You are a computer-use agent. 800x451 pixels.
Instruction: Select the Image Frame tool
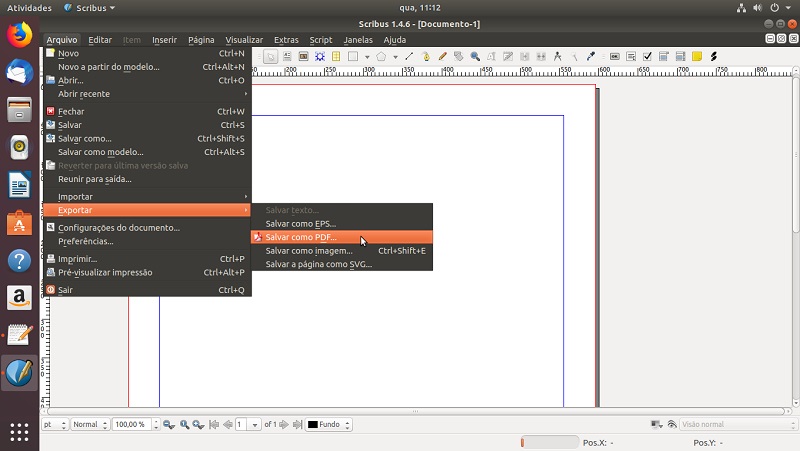point(304,57)
